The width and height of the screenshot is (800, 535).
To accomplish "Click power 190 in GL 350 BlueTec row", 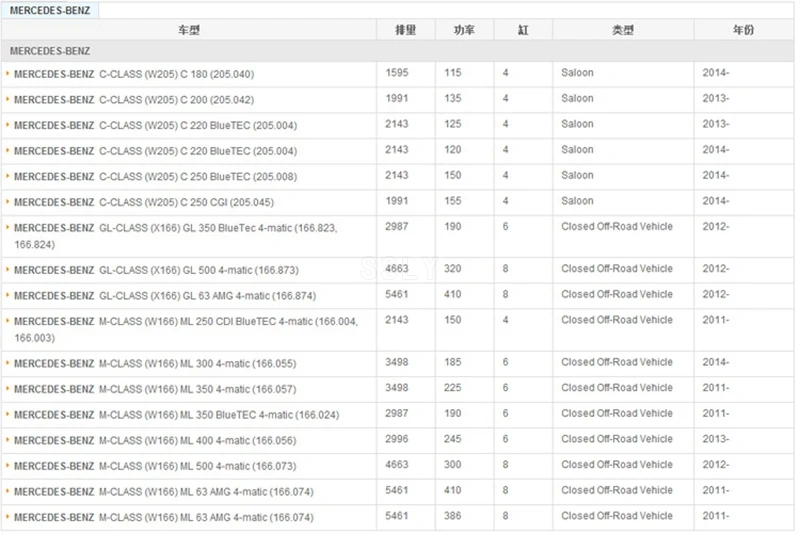I will [453, 226].
